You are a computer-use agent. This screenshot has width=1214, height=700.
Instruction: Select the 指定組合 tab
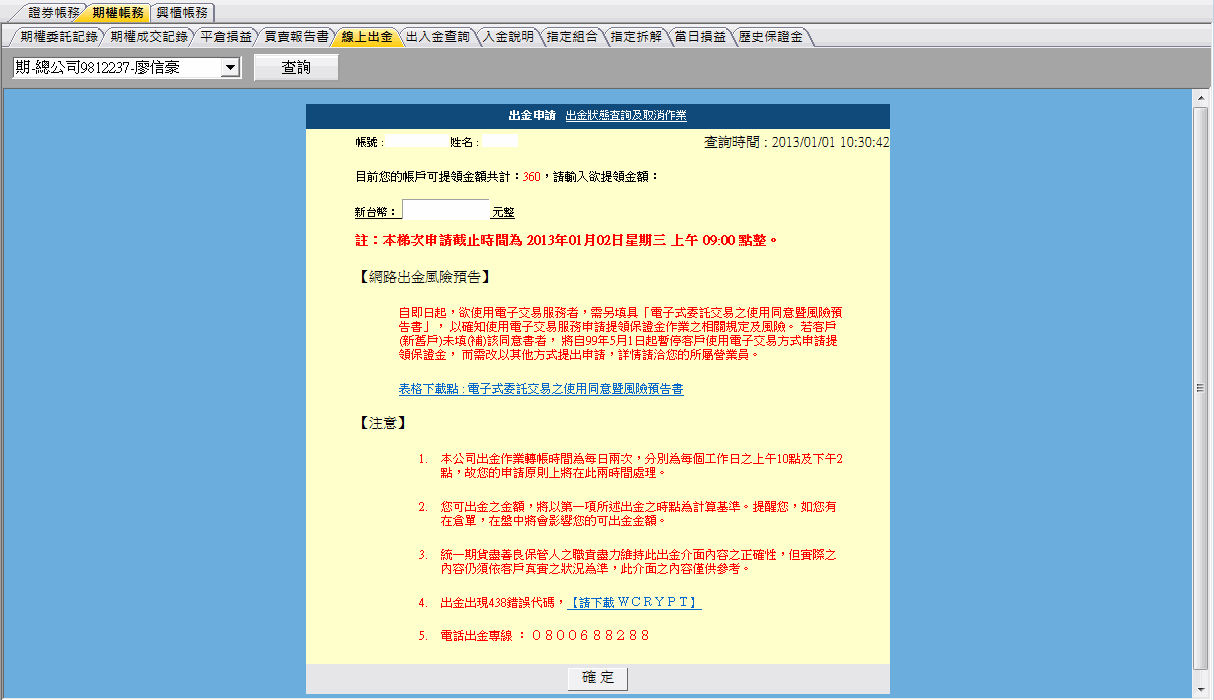point(573,37)
